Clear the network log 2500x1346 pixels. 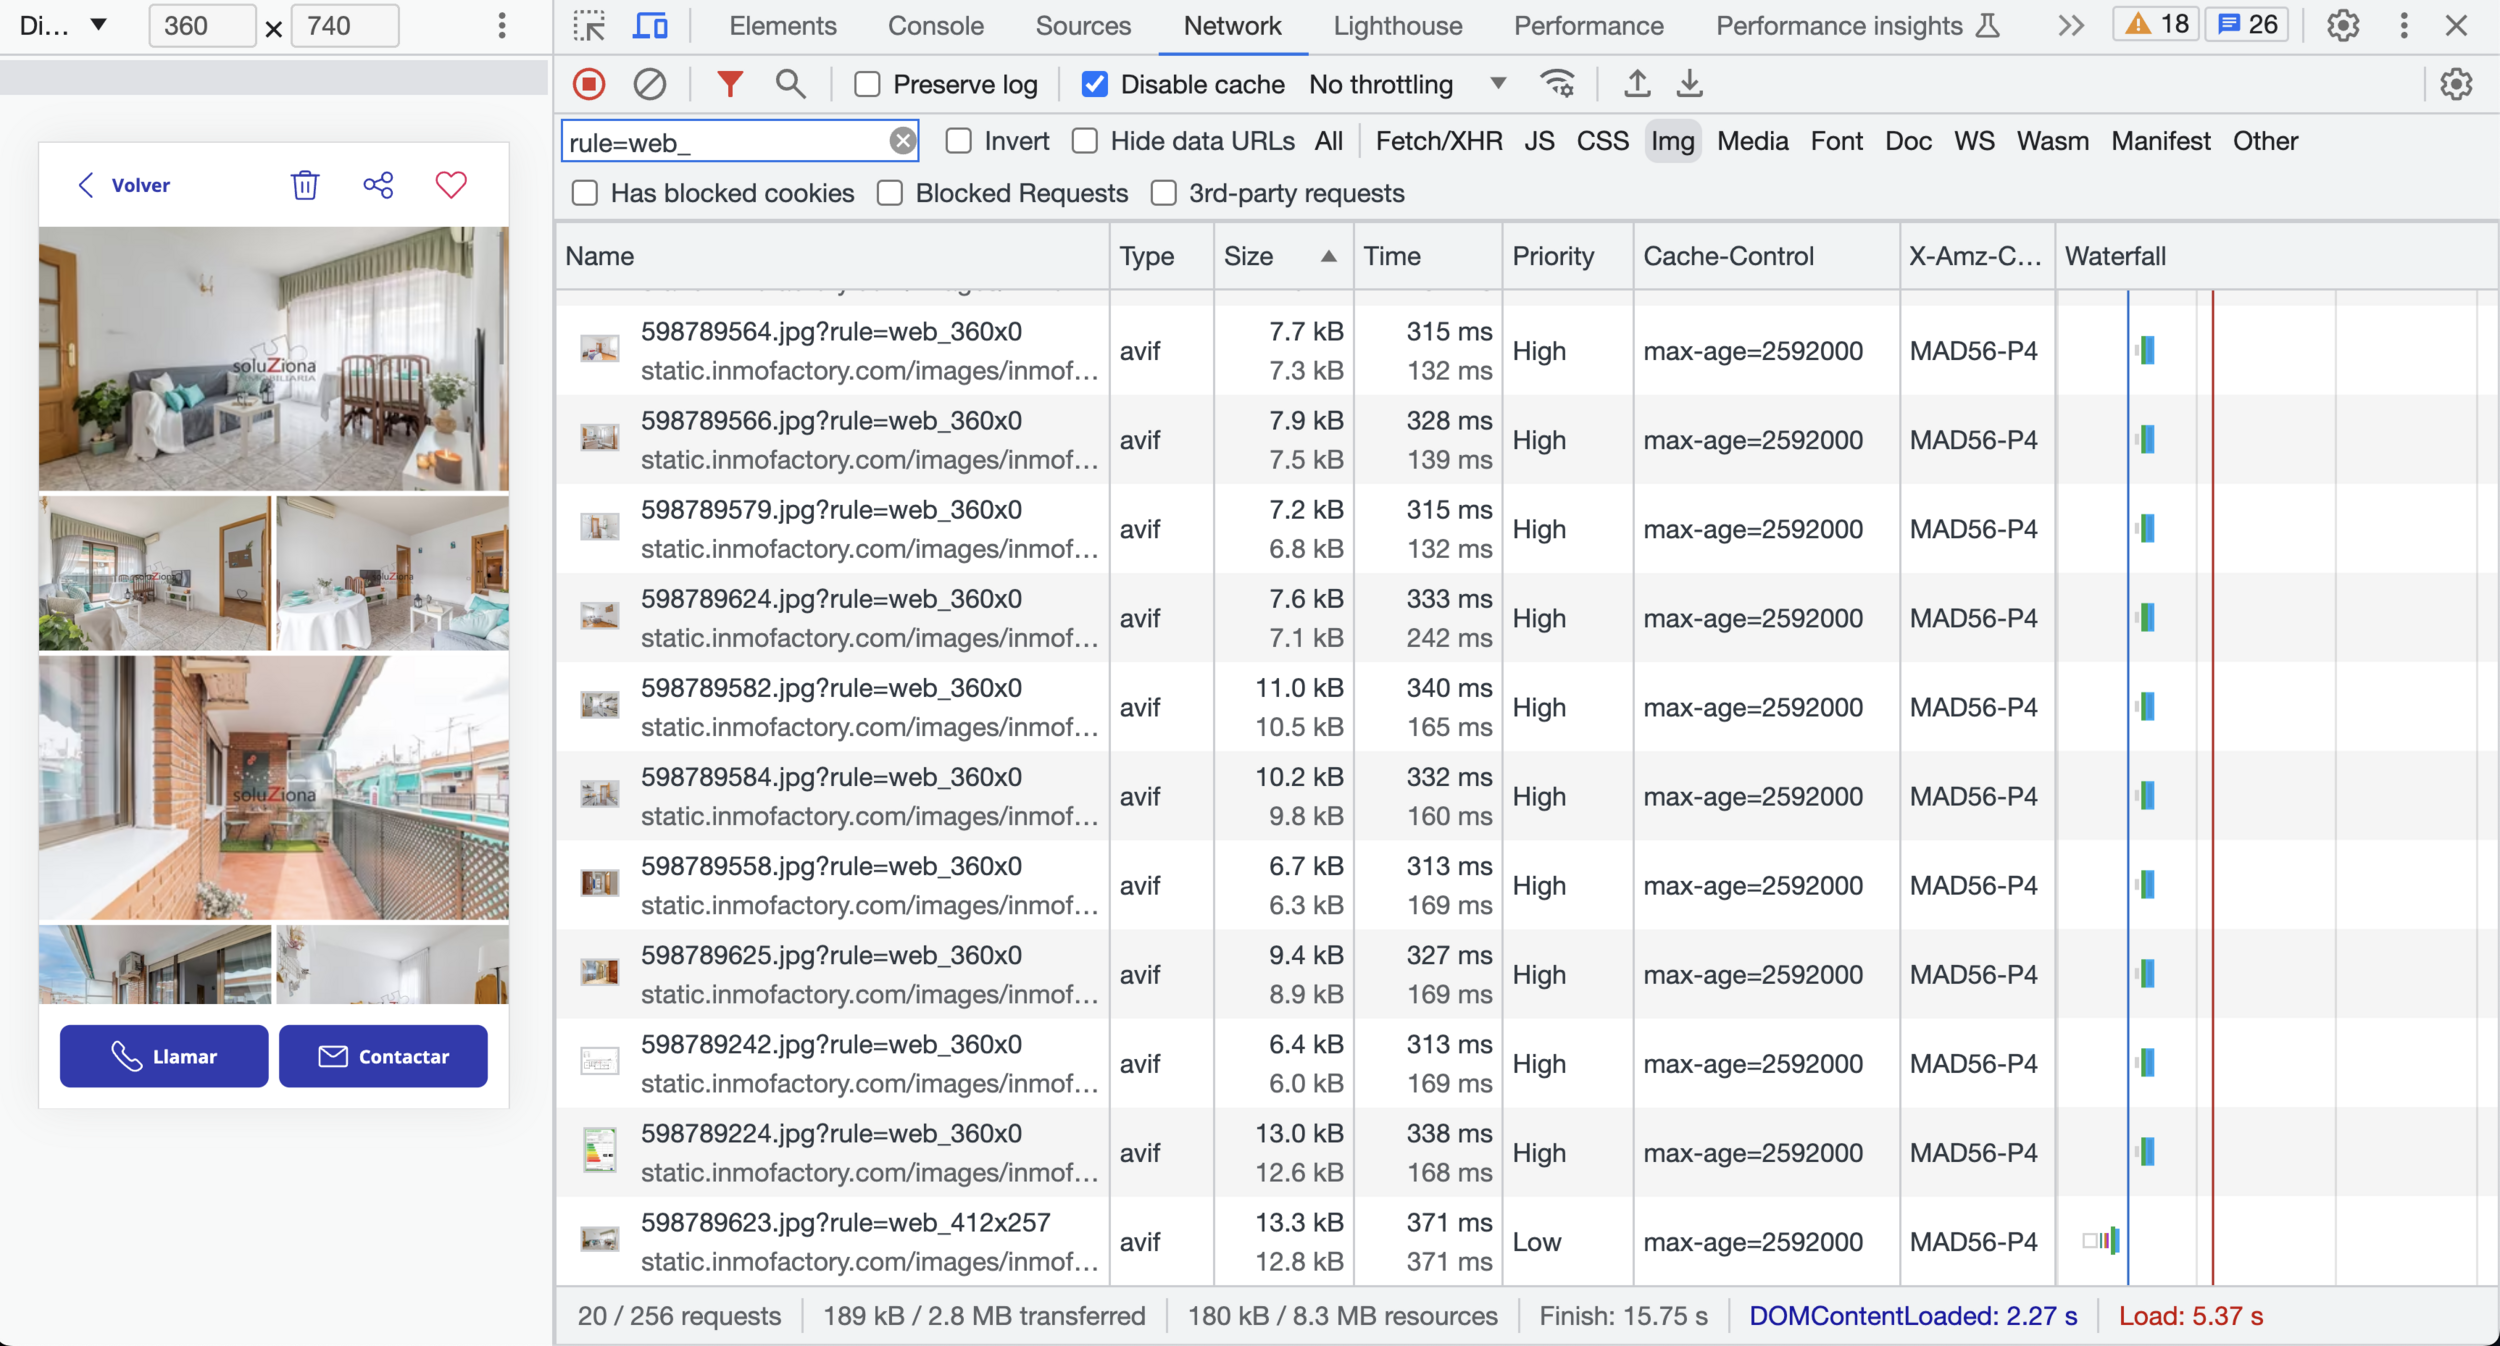point(649,84)
